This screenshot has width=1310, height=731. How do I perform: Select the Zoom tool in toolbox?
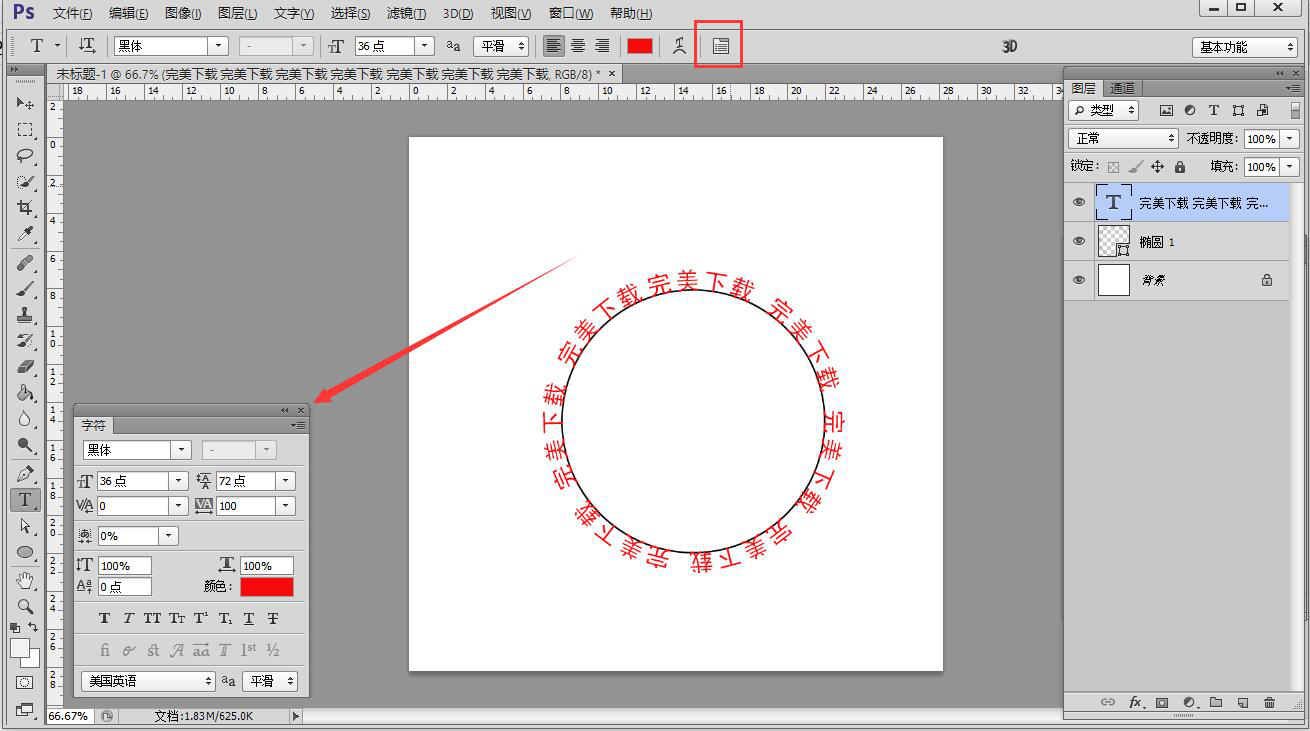(x=25, y=606)
